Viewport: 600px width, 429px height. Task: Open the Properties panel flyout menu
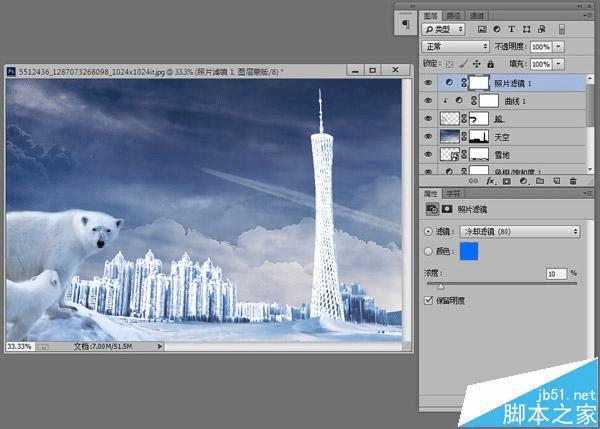click(586, 193)
